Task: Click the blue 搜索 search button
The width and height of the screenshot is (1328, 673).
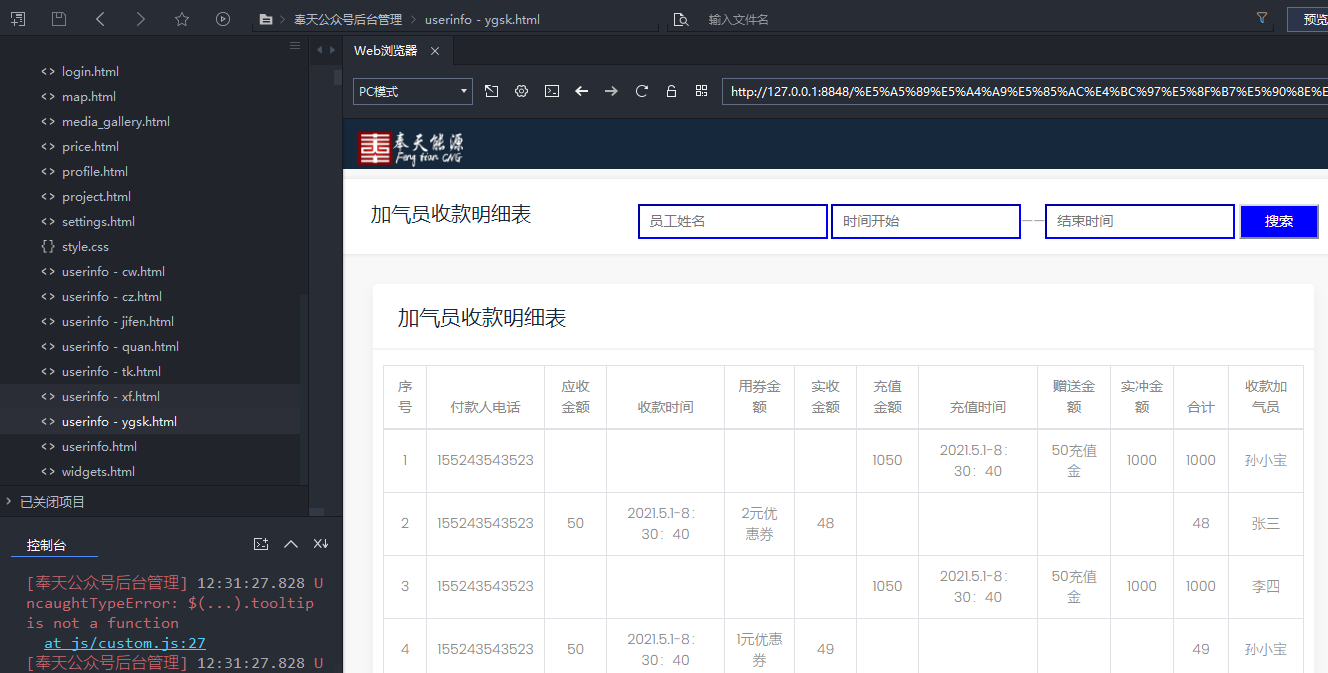Action: (1278, 221)
